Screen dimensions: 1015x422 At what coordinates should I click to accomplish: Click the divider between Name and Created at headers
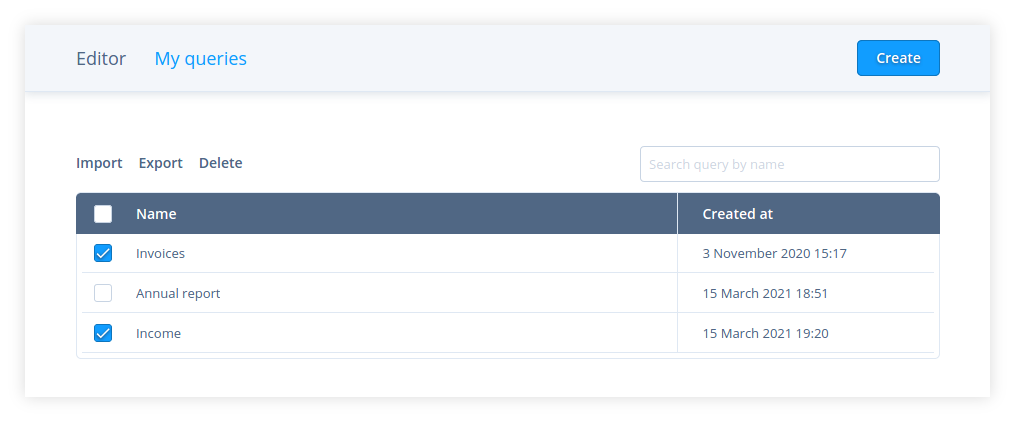pyautogui.click(x=677, y=214)
